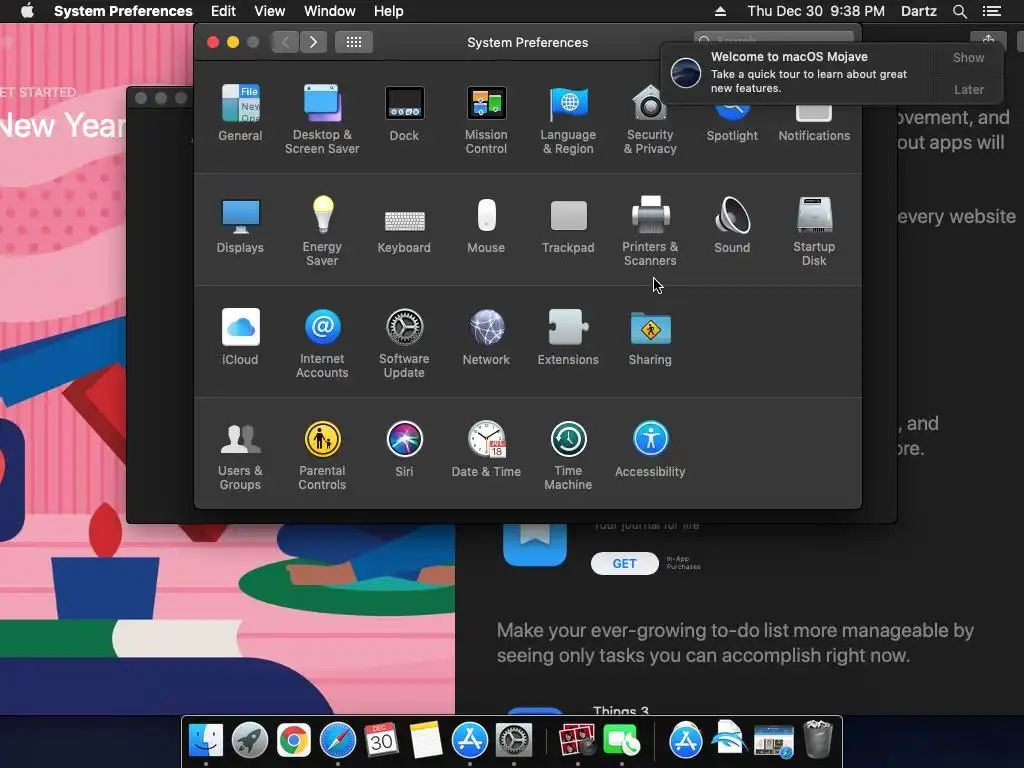1024x768 pixels.
Task: Open Users & Groups preferences
Action: (240, 456)
